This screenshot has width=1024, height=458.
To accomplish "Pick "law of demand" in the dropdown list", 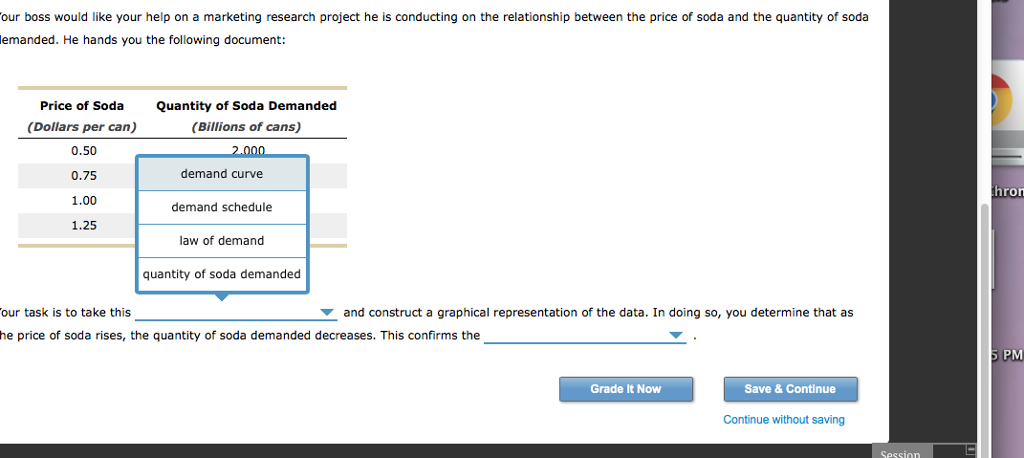I will coord(221,241).
